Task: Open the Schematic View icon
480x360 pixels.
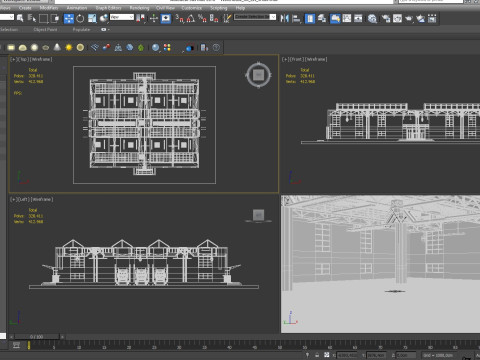Action: point(358,18)
